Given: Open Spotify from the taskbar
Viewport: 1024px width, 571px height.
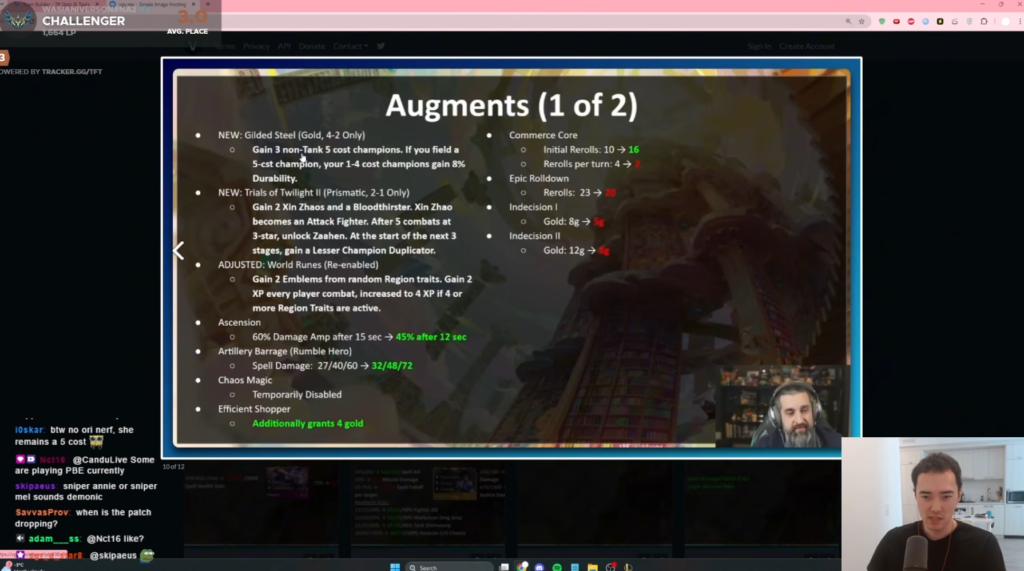Looking at the screenshot, I should coord(557,567).
